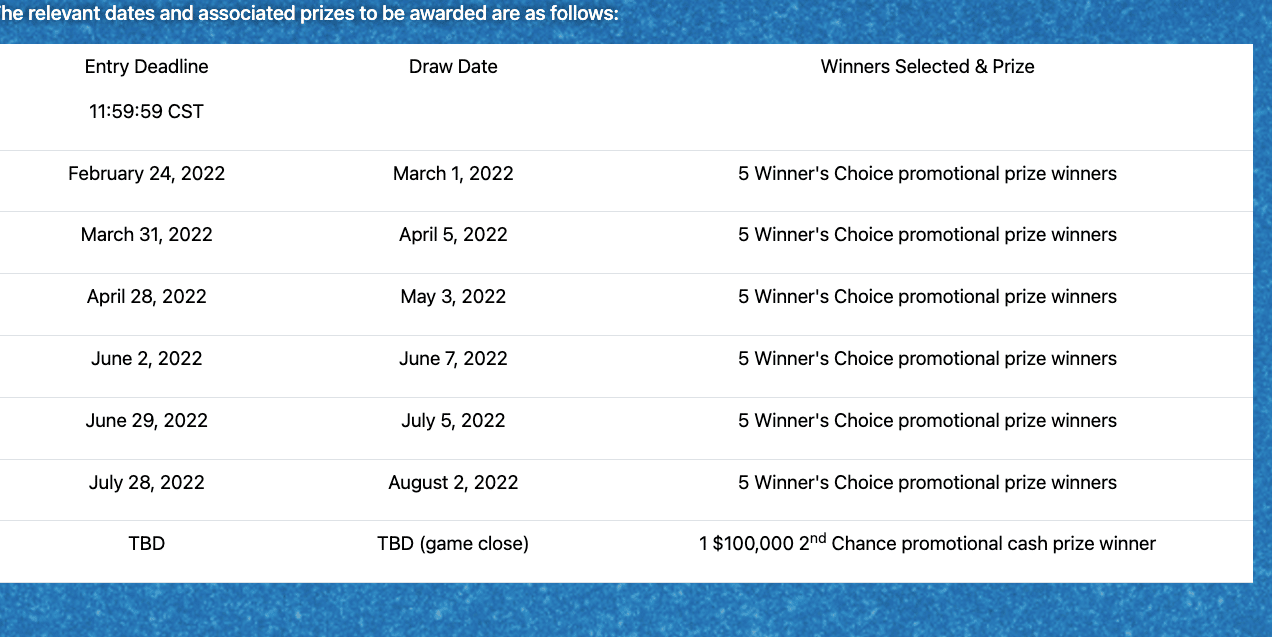Select the April 28, 2022 entry deadline
The height and width of the screenshot is (637, 1272).
point(146,297)
